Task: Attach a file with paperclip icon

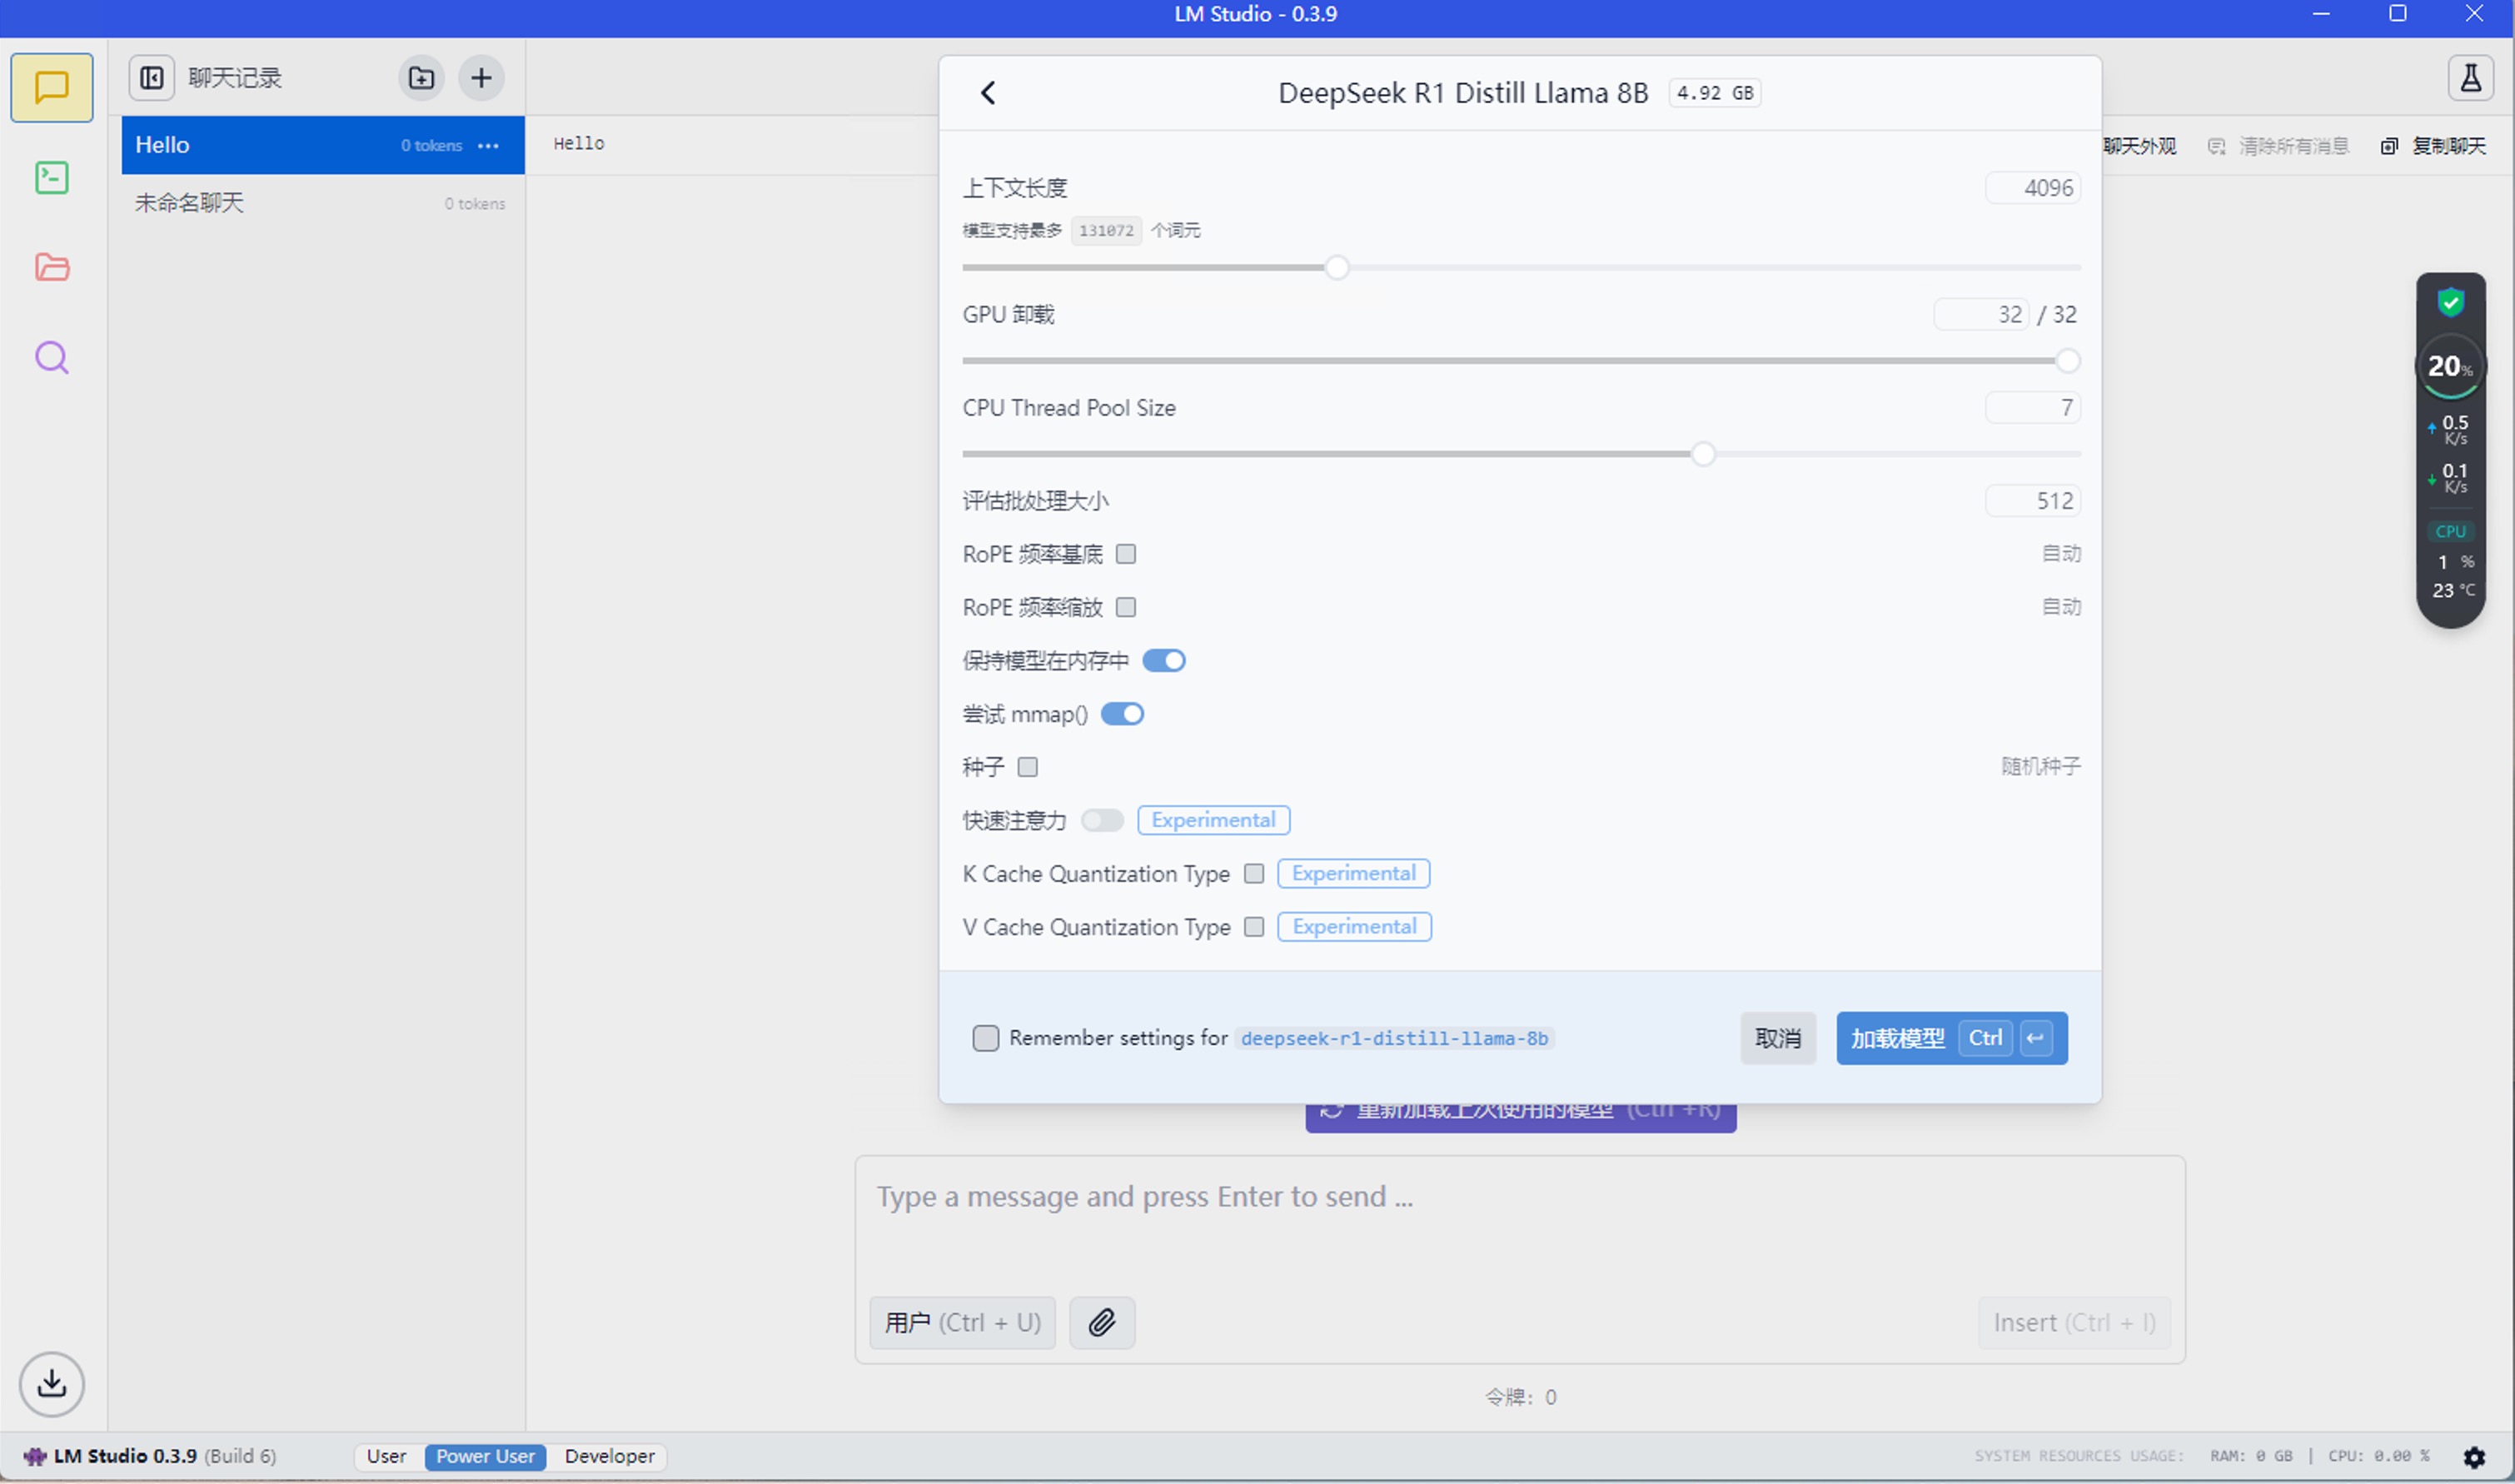Action: 1102,1322
